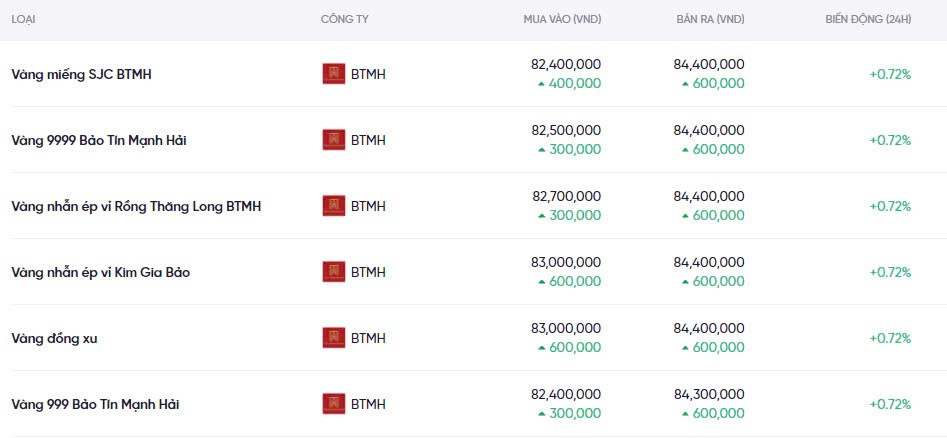This screenshot has width=947, height=438.
Task: Sort by the MUA VÀO (VND) column
Action: pyautogui.click(x=562, y=19)
